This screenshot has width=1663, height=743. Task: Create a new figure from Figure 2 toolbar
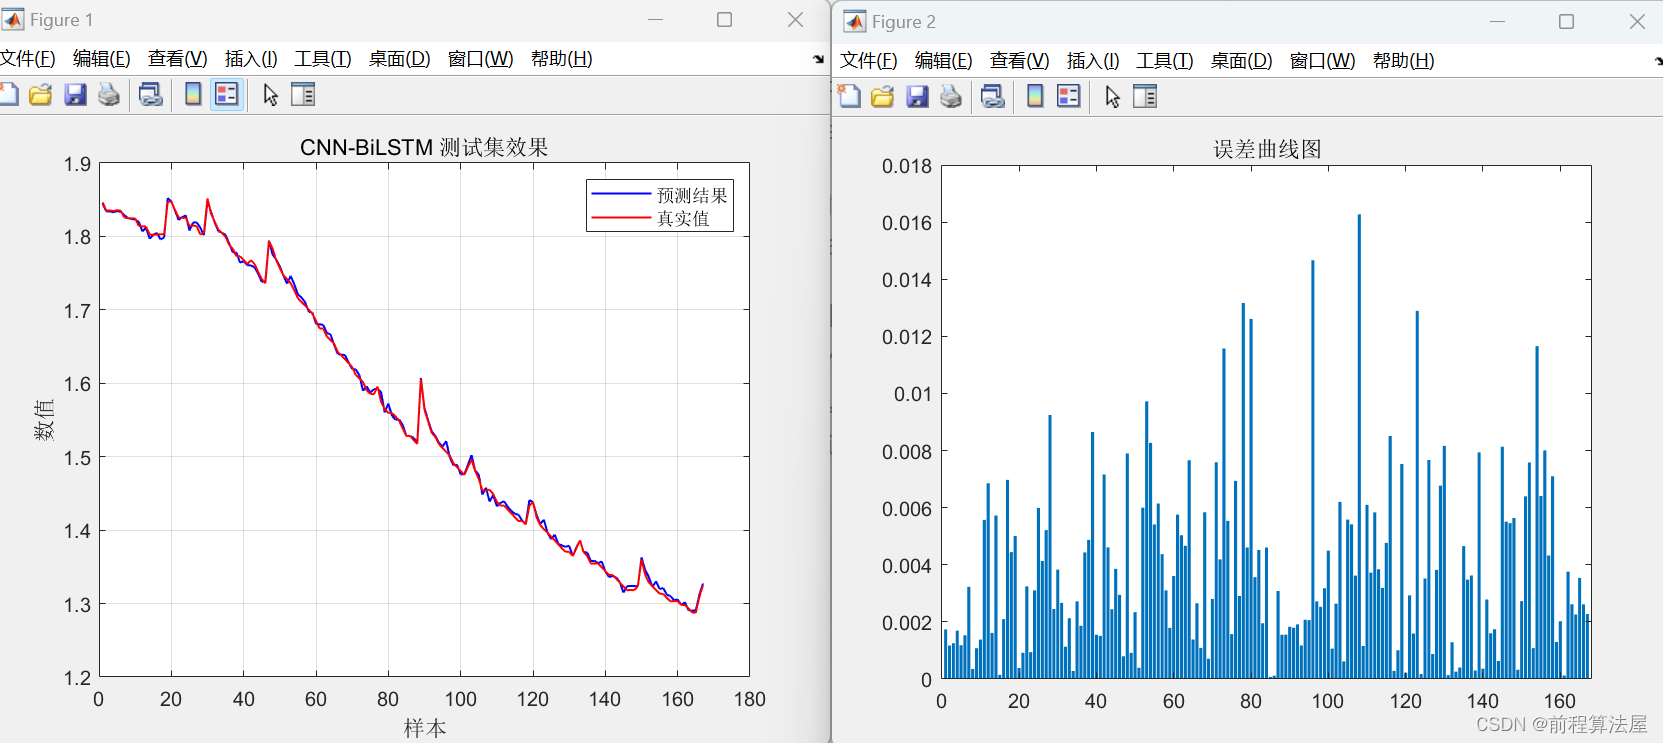coord(849,97)
